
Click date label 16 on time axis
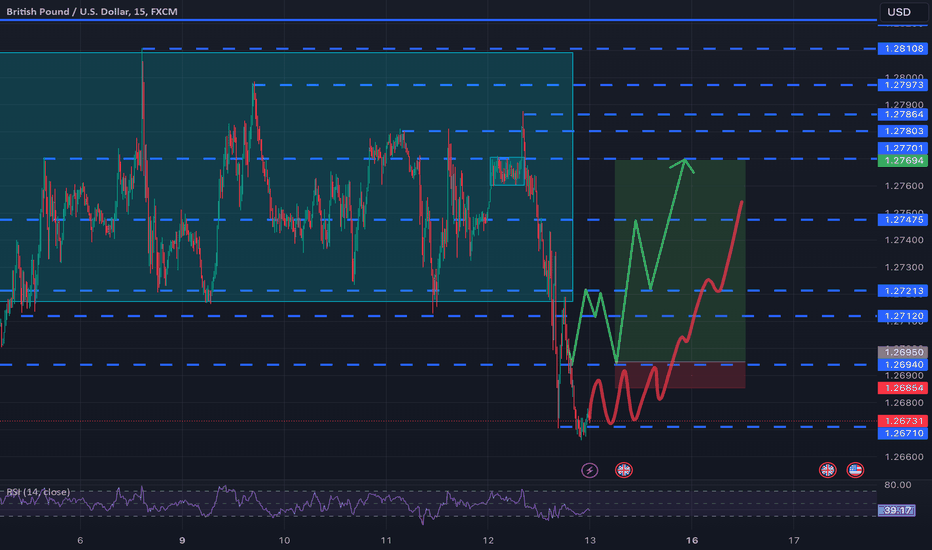692,540
